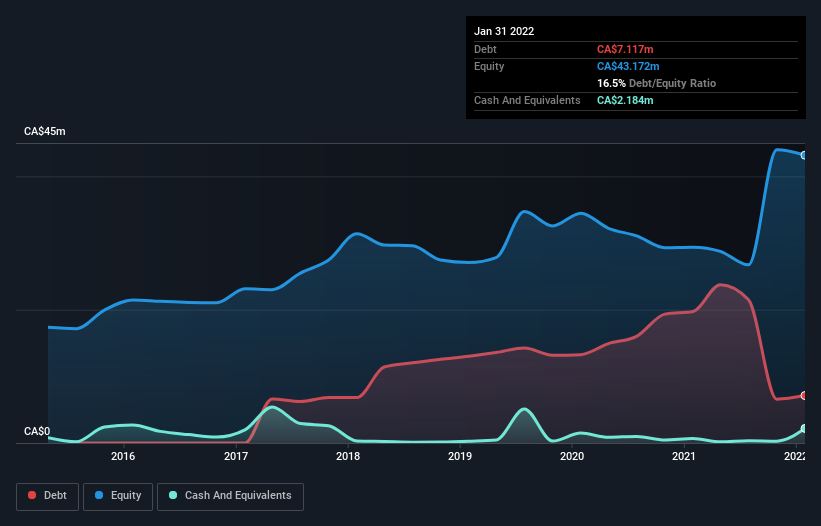
Task: Click the red Debt endpoint marker
Action: pos(804,396)
